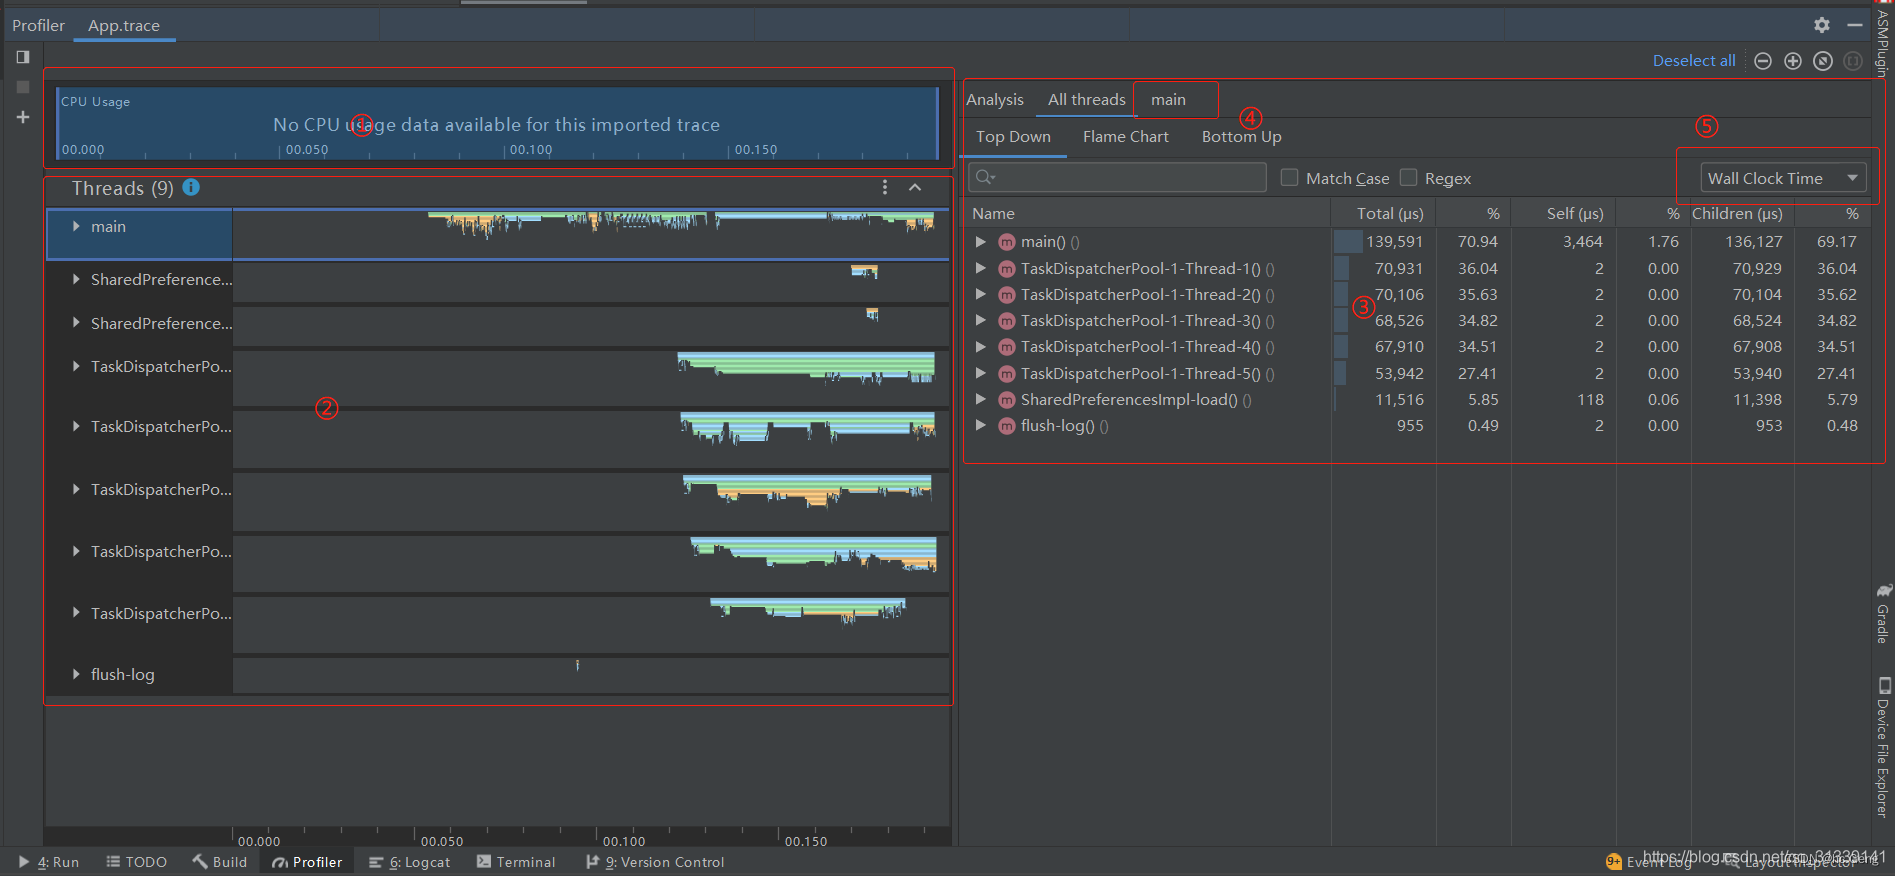Sort by Self (μs) column header
This screenshot has width=1895, height=876.
pyautogui.click(x=1563, y=214)
